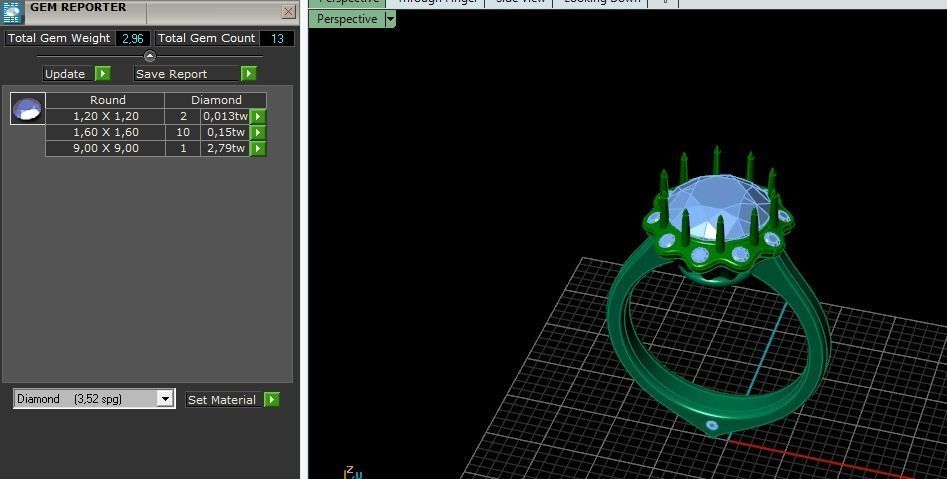The image size is (947, 479).
Task: Select the large center diamond in the viewport
Action: click(x=719, y=205)
